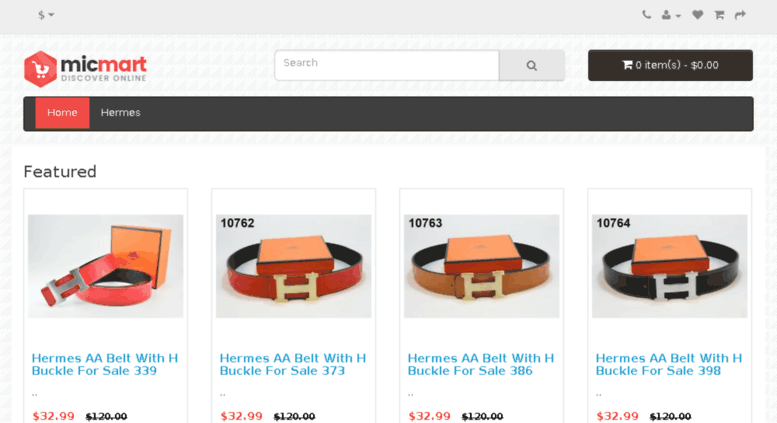Open the Hermes menu item

(120, 113)
